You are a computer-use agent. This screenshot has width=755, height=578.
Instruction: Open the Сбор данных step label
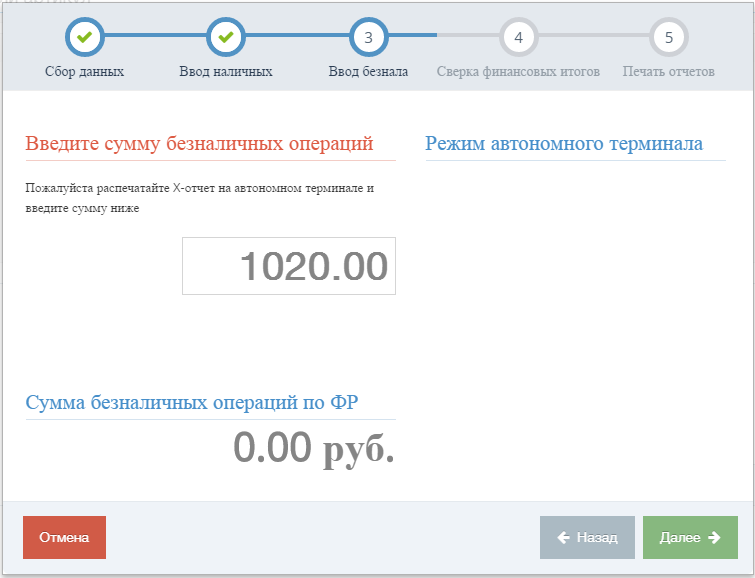tap(85, 71)
